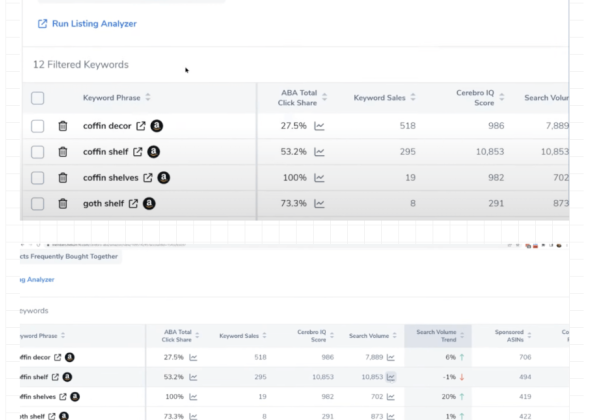Sort the top table by Keyword Phrase
Screen dimensions: 600x420
148,98
